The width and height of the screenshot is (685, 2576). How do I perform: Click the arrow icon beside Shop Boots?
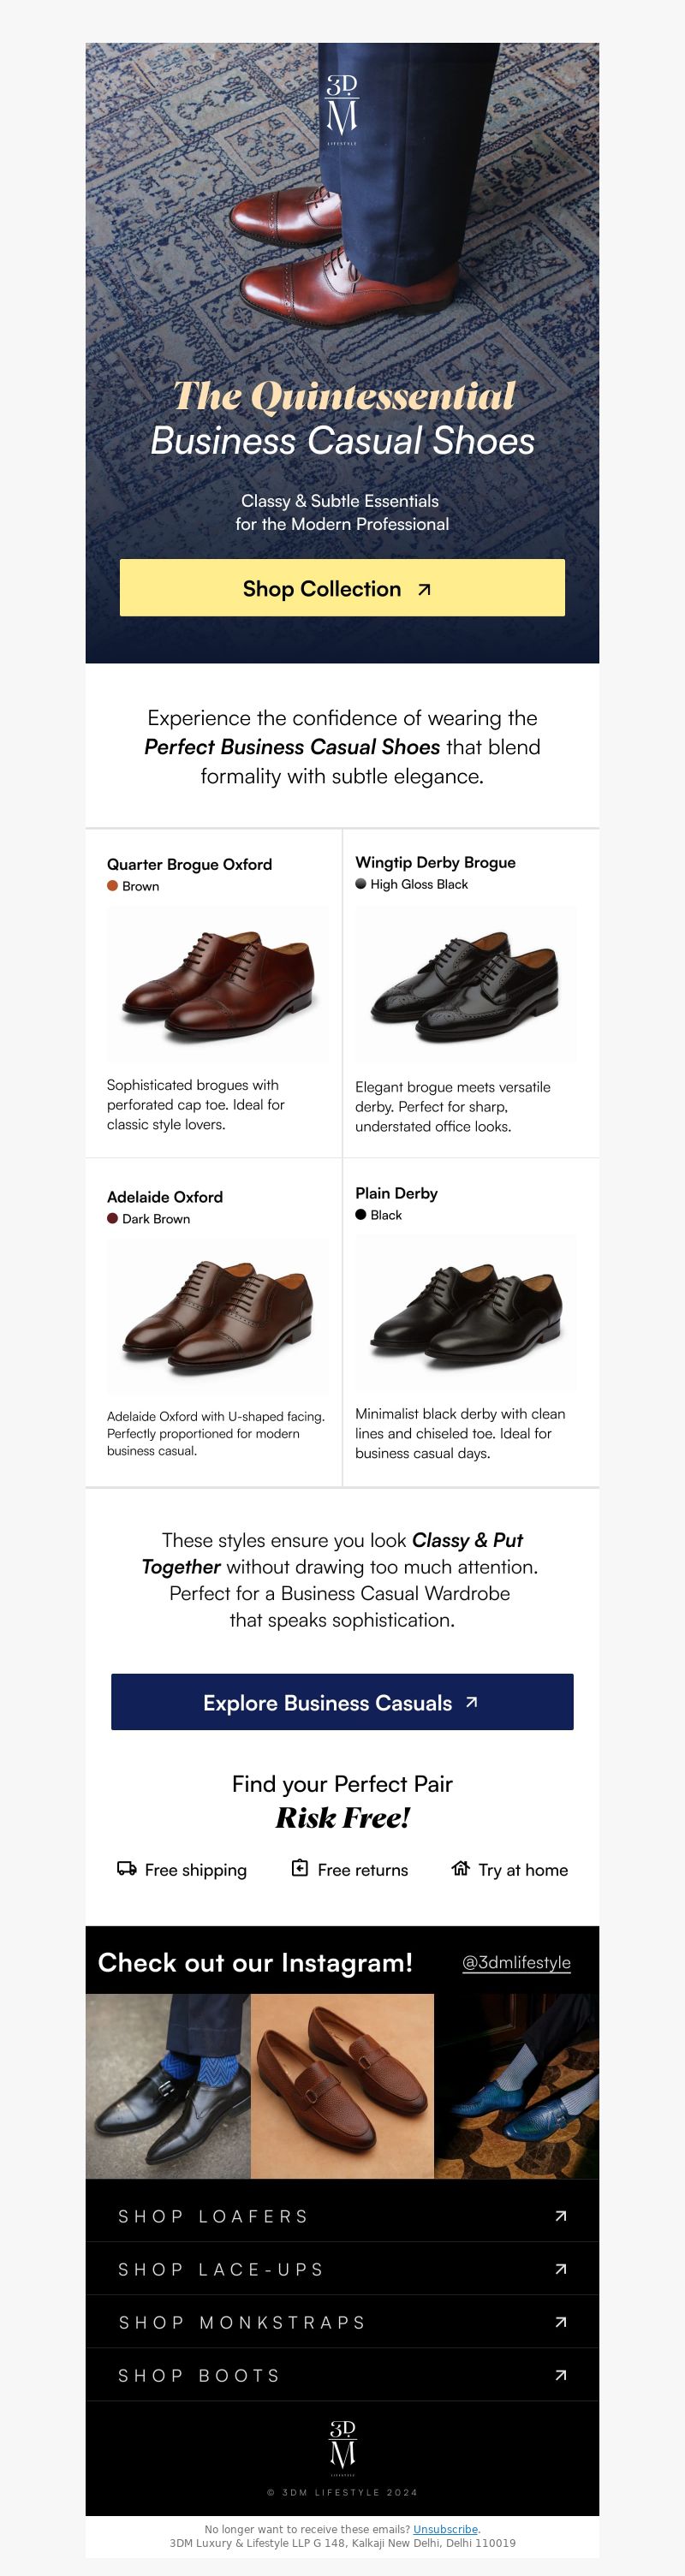561,2375
